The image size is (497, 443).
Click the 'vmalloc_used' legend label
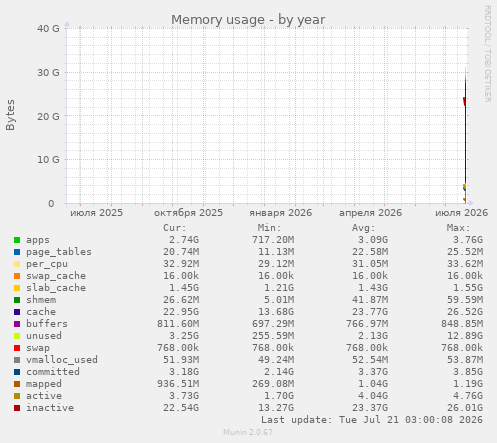62,360
